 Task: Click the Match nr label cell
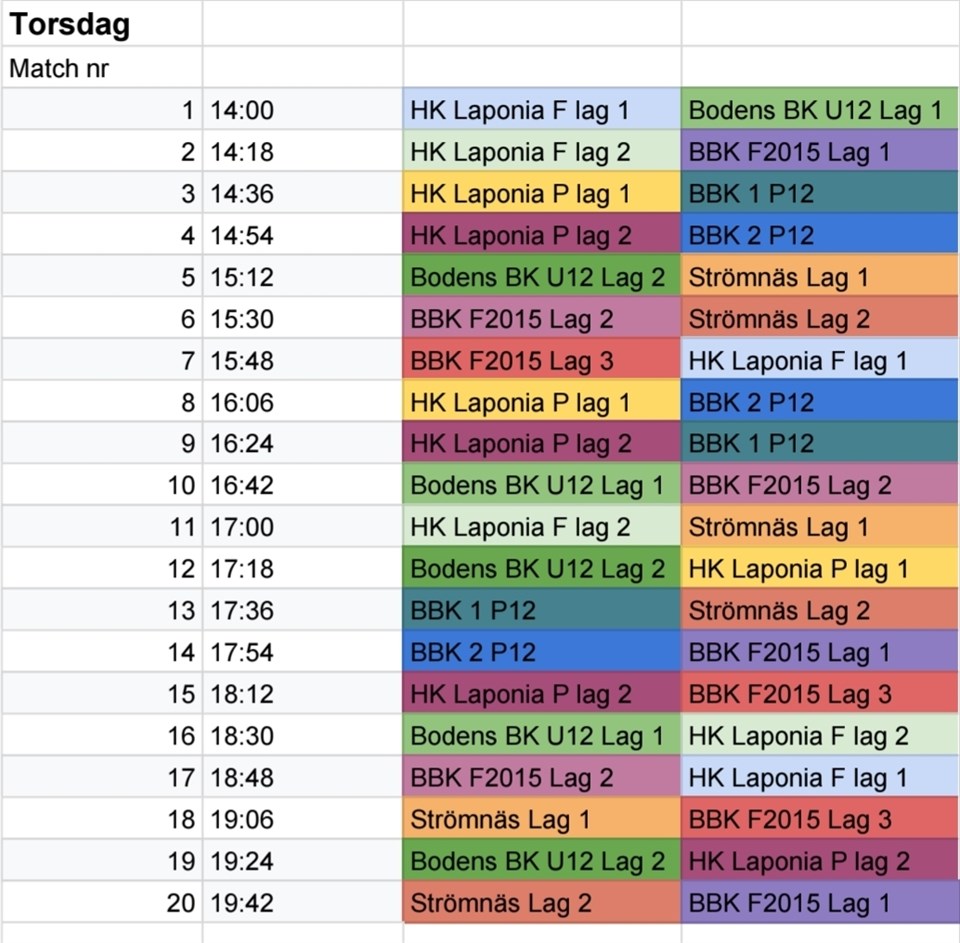(x=102, y=67)
